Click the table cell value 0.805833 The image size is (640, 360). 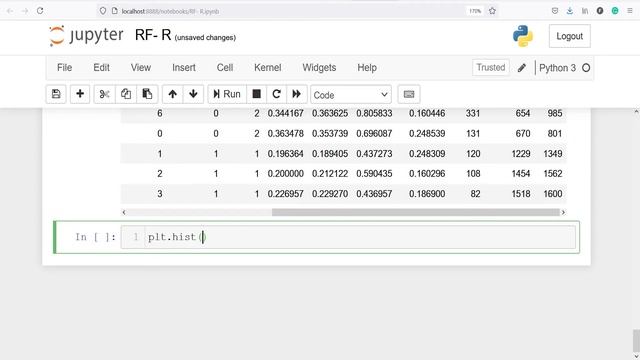tap(374, 113)
